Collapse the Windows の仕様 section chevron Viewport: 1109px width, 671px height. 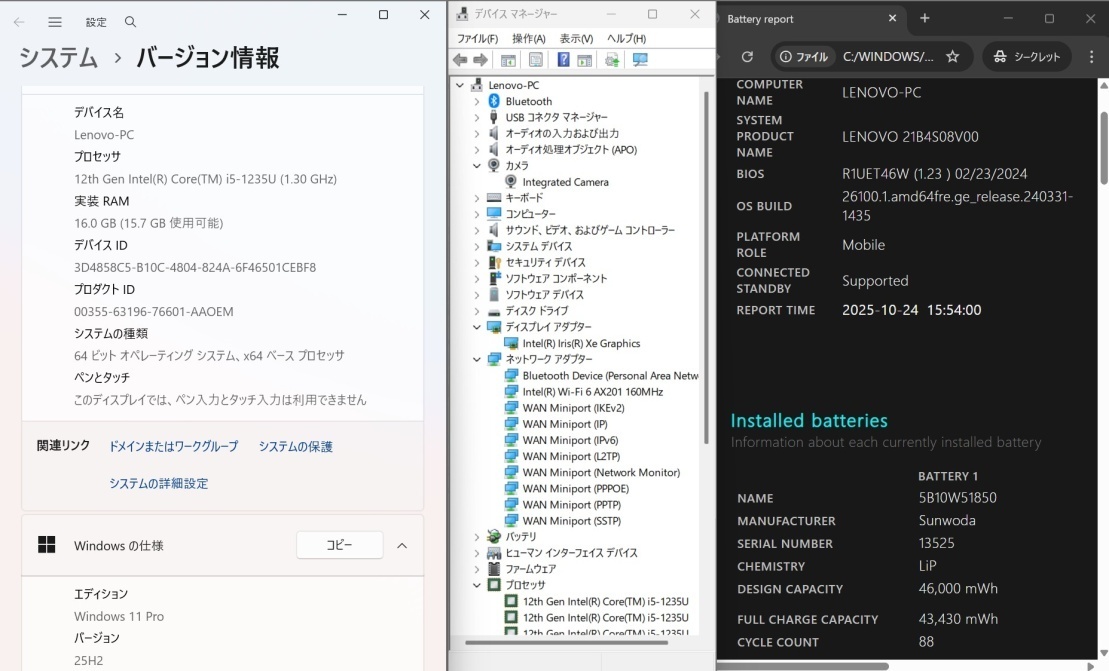tap(402, 545)
